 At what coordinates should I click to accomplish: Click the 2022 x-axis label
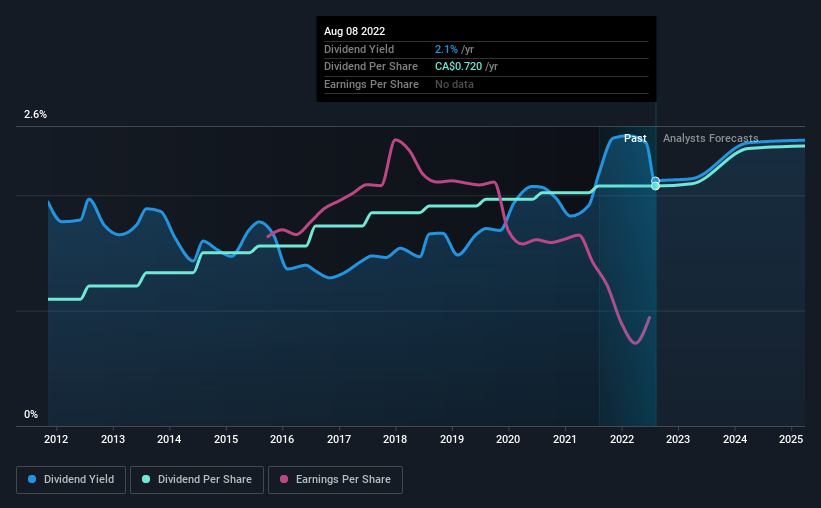[622, 439]
